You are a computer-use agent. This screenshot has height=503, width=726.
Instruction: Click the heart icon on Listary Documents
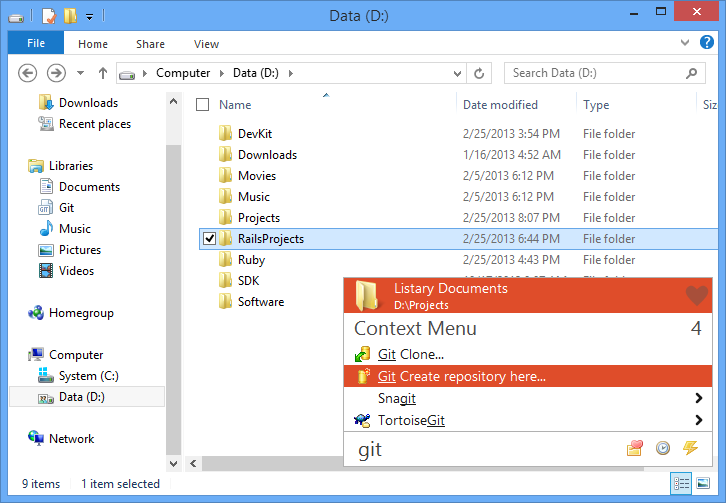[697, 296]
